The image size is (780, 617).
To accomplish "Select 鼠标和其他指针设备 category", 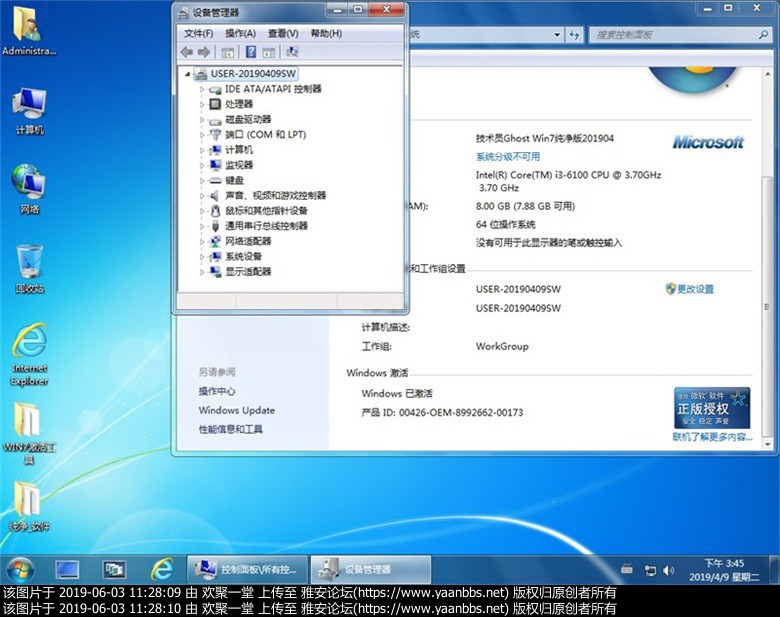I will 266,210.
